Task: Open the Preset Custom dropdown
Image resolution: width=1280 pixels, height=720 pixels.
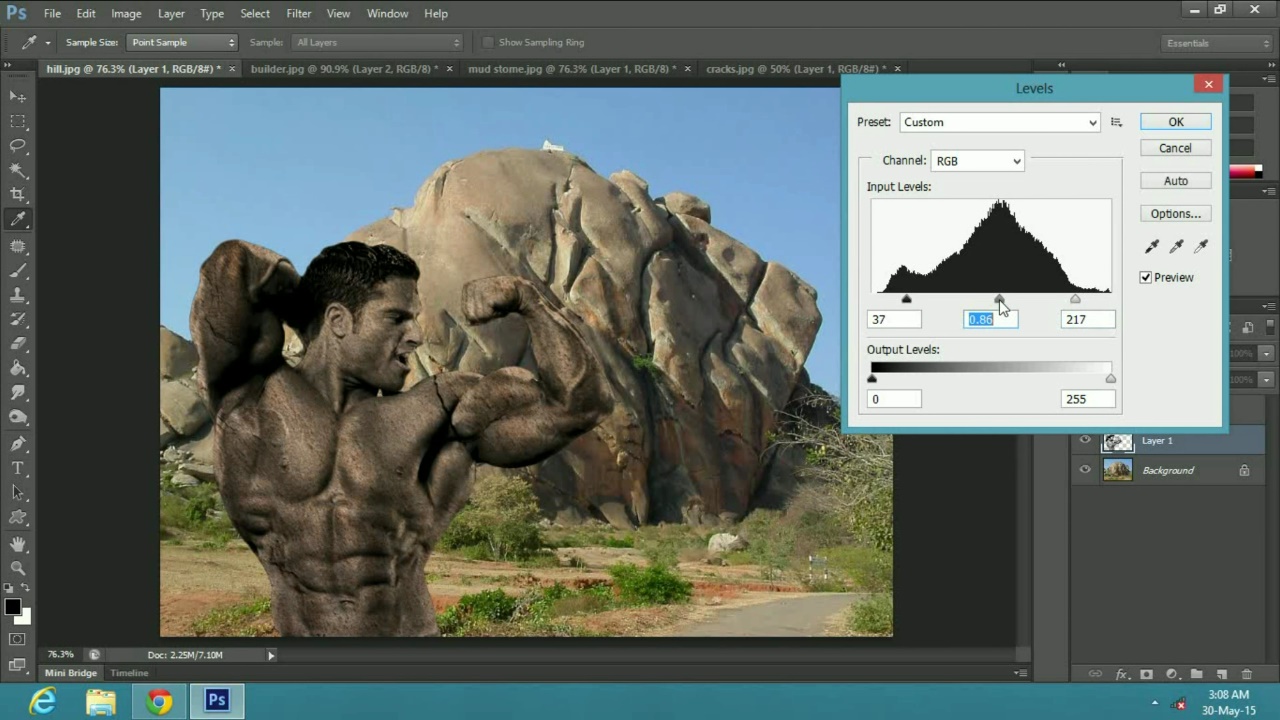Action: click(999, 122)
